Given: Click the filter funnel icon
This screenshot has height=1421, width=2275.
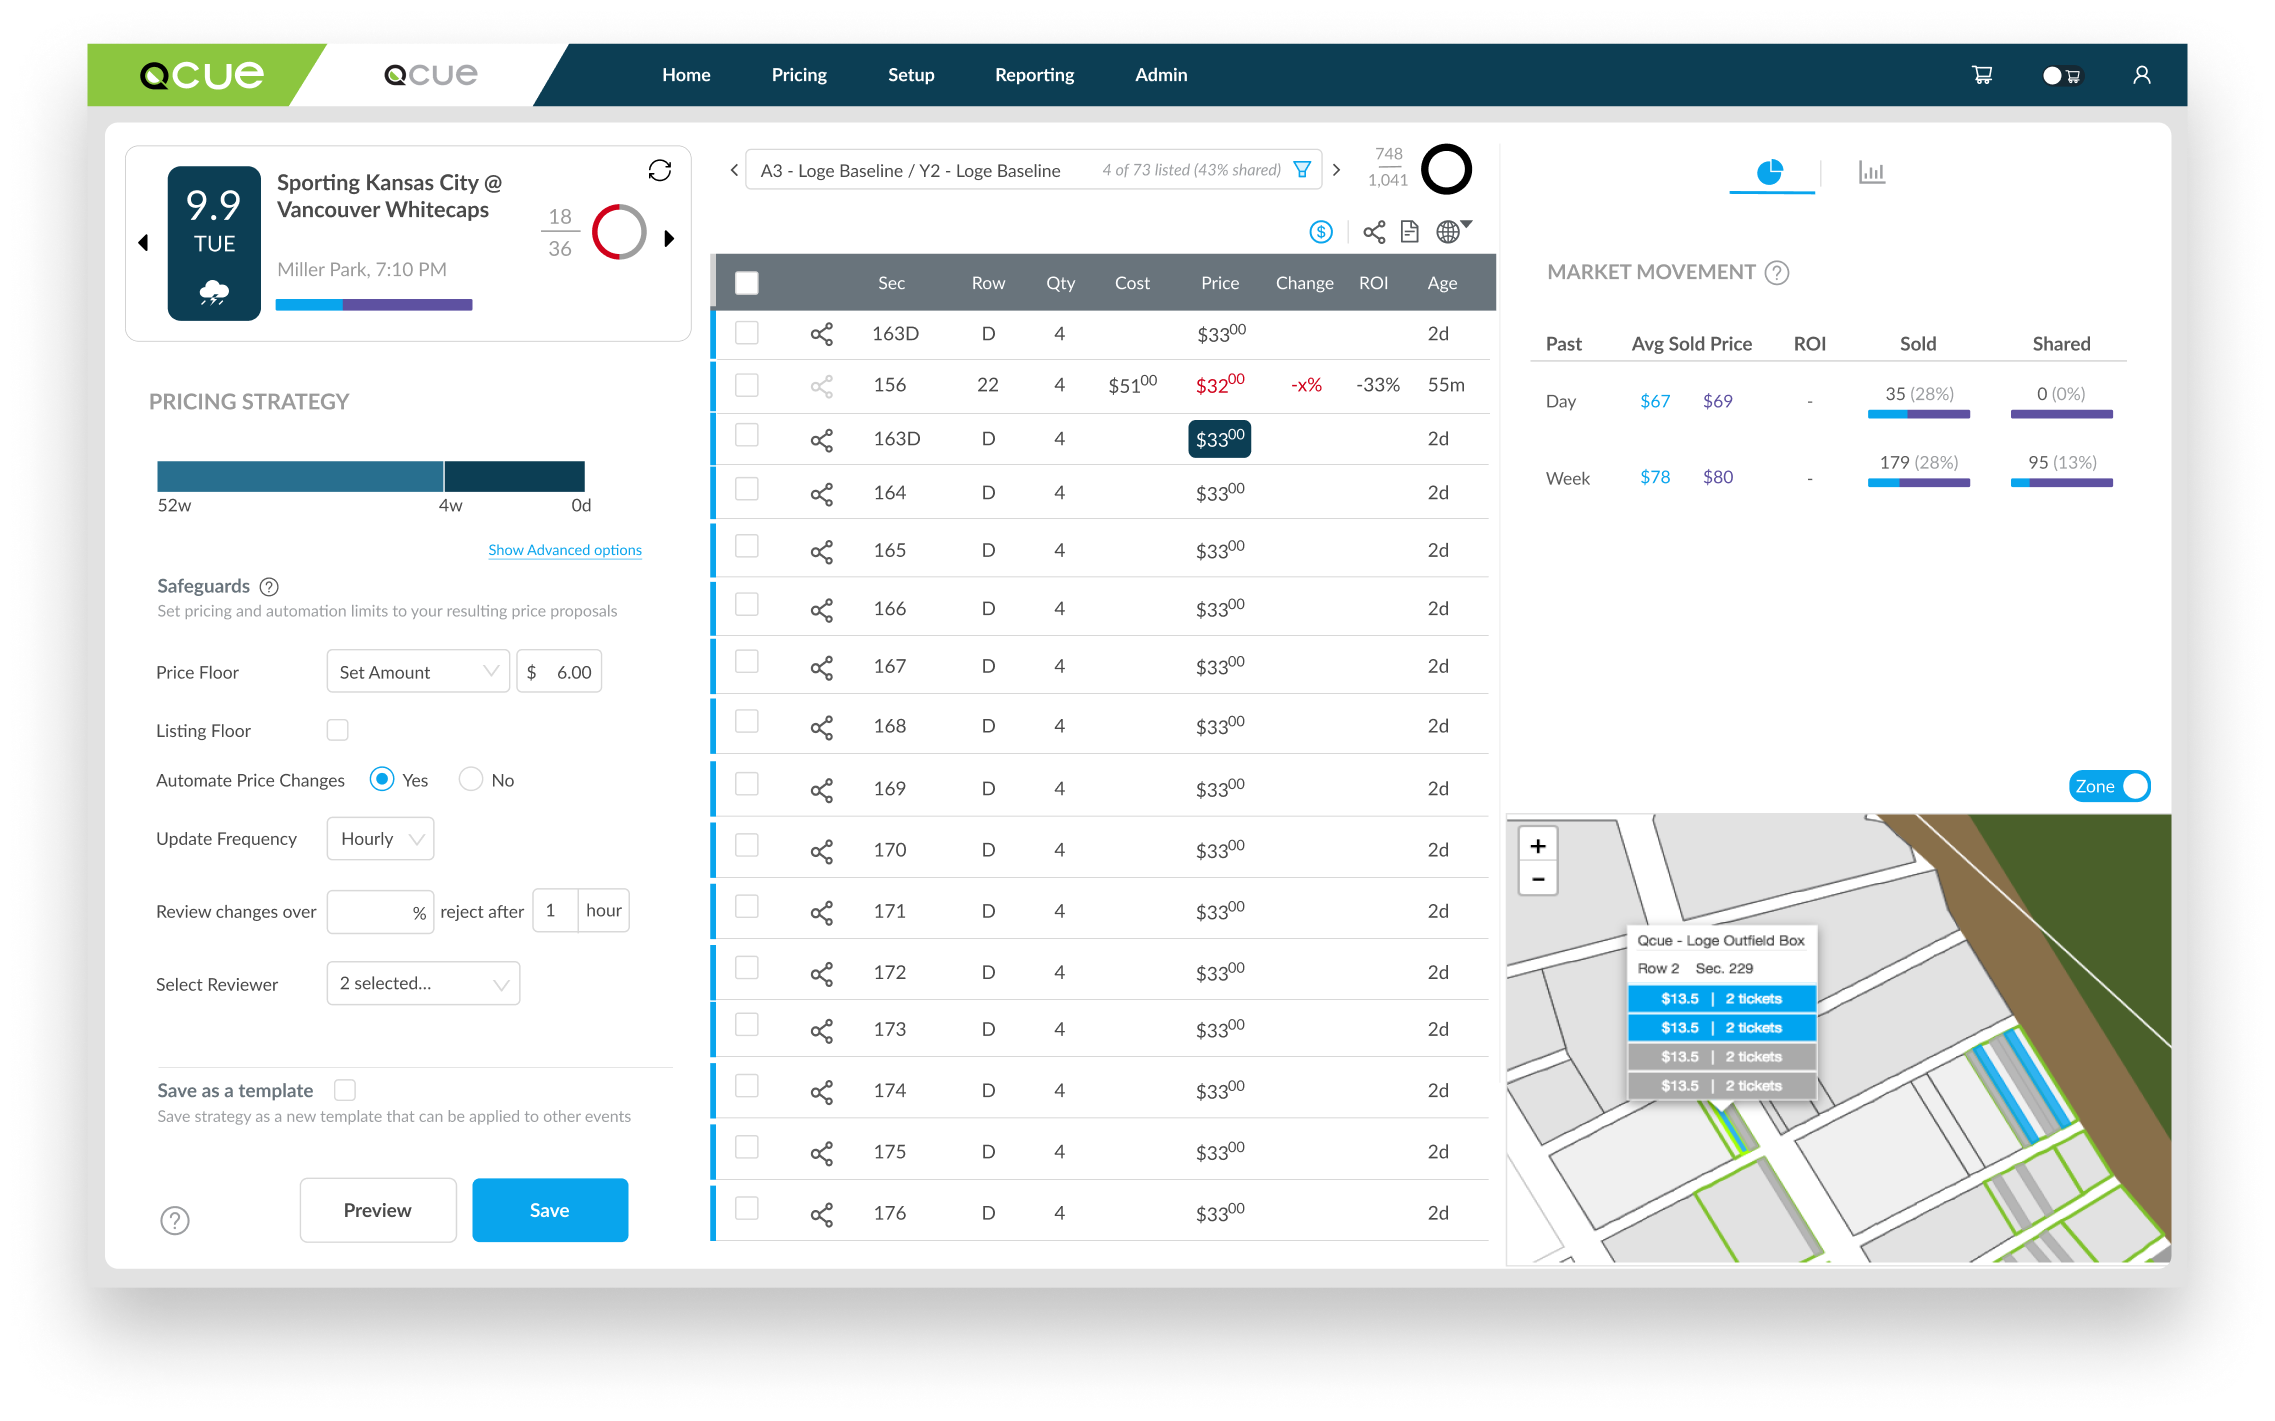Looking at the screenshot, I should [x=1302, y=170].
